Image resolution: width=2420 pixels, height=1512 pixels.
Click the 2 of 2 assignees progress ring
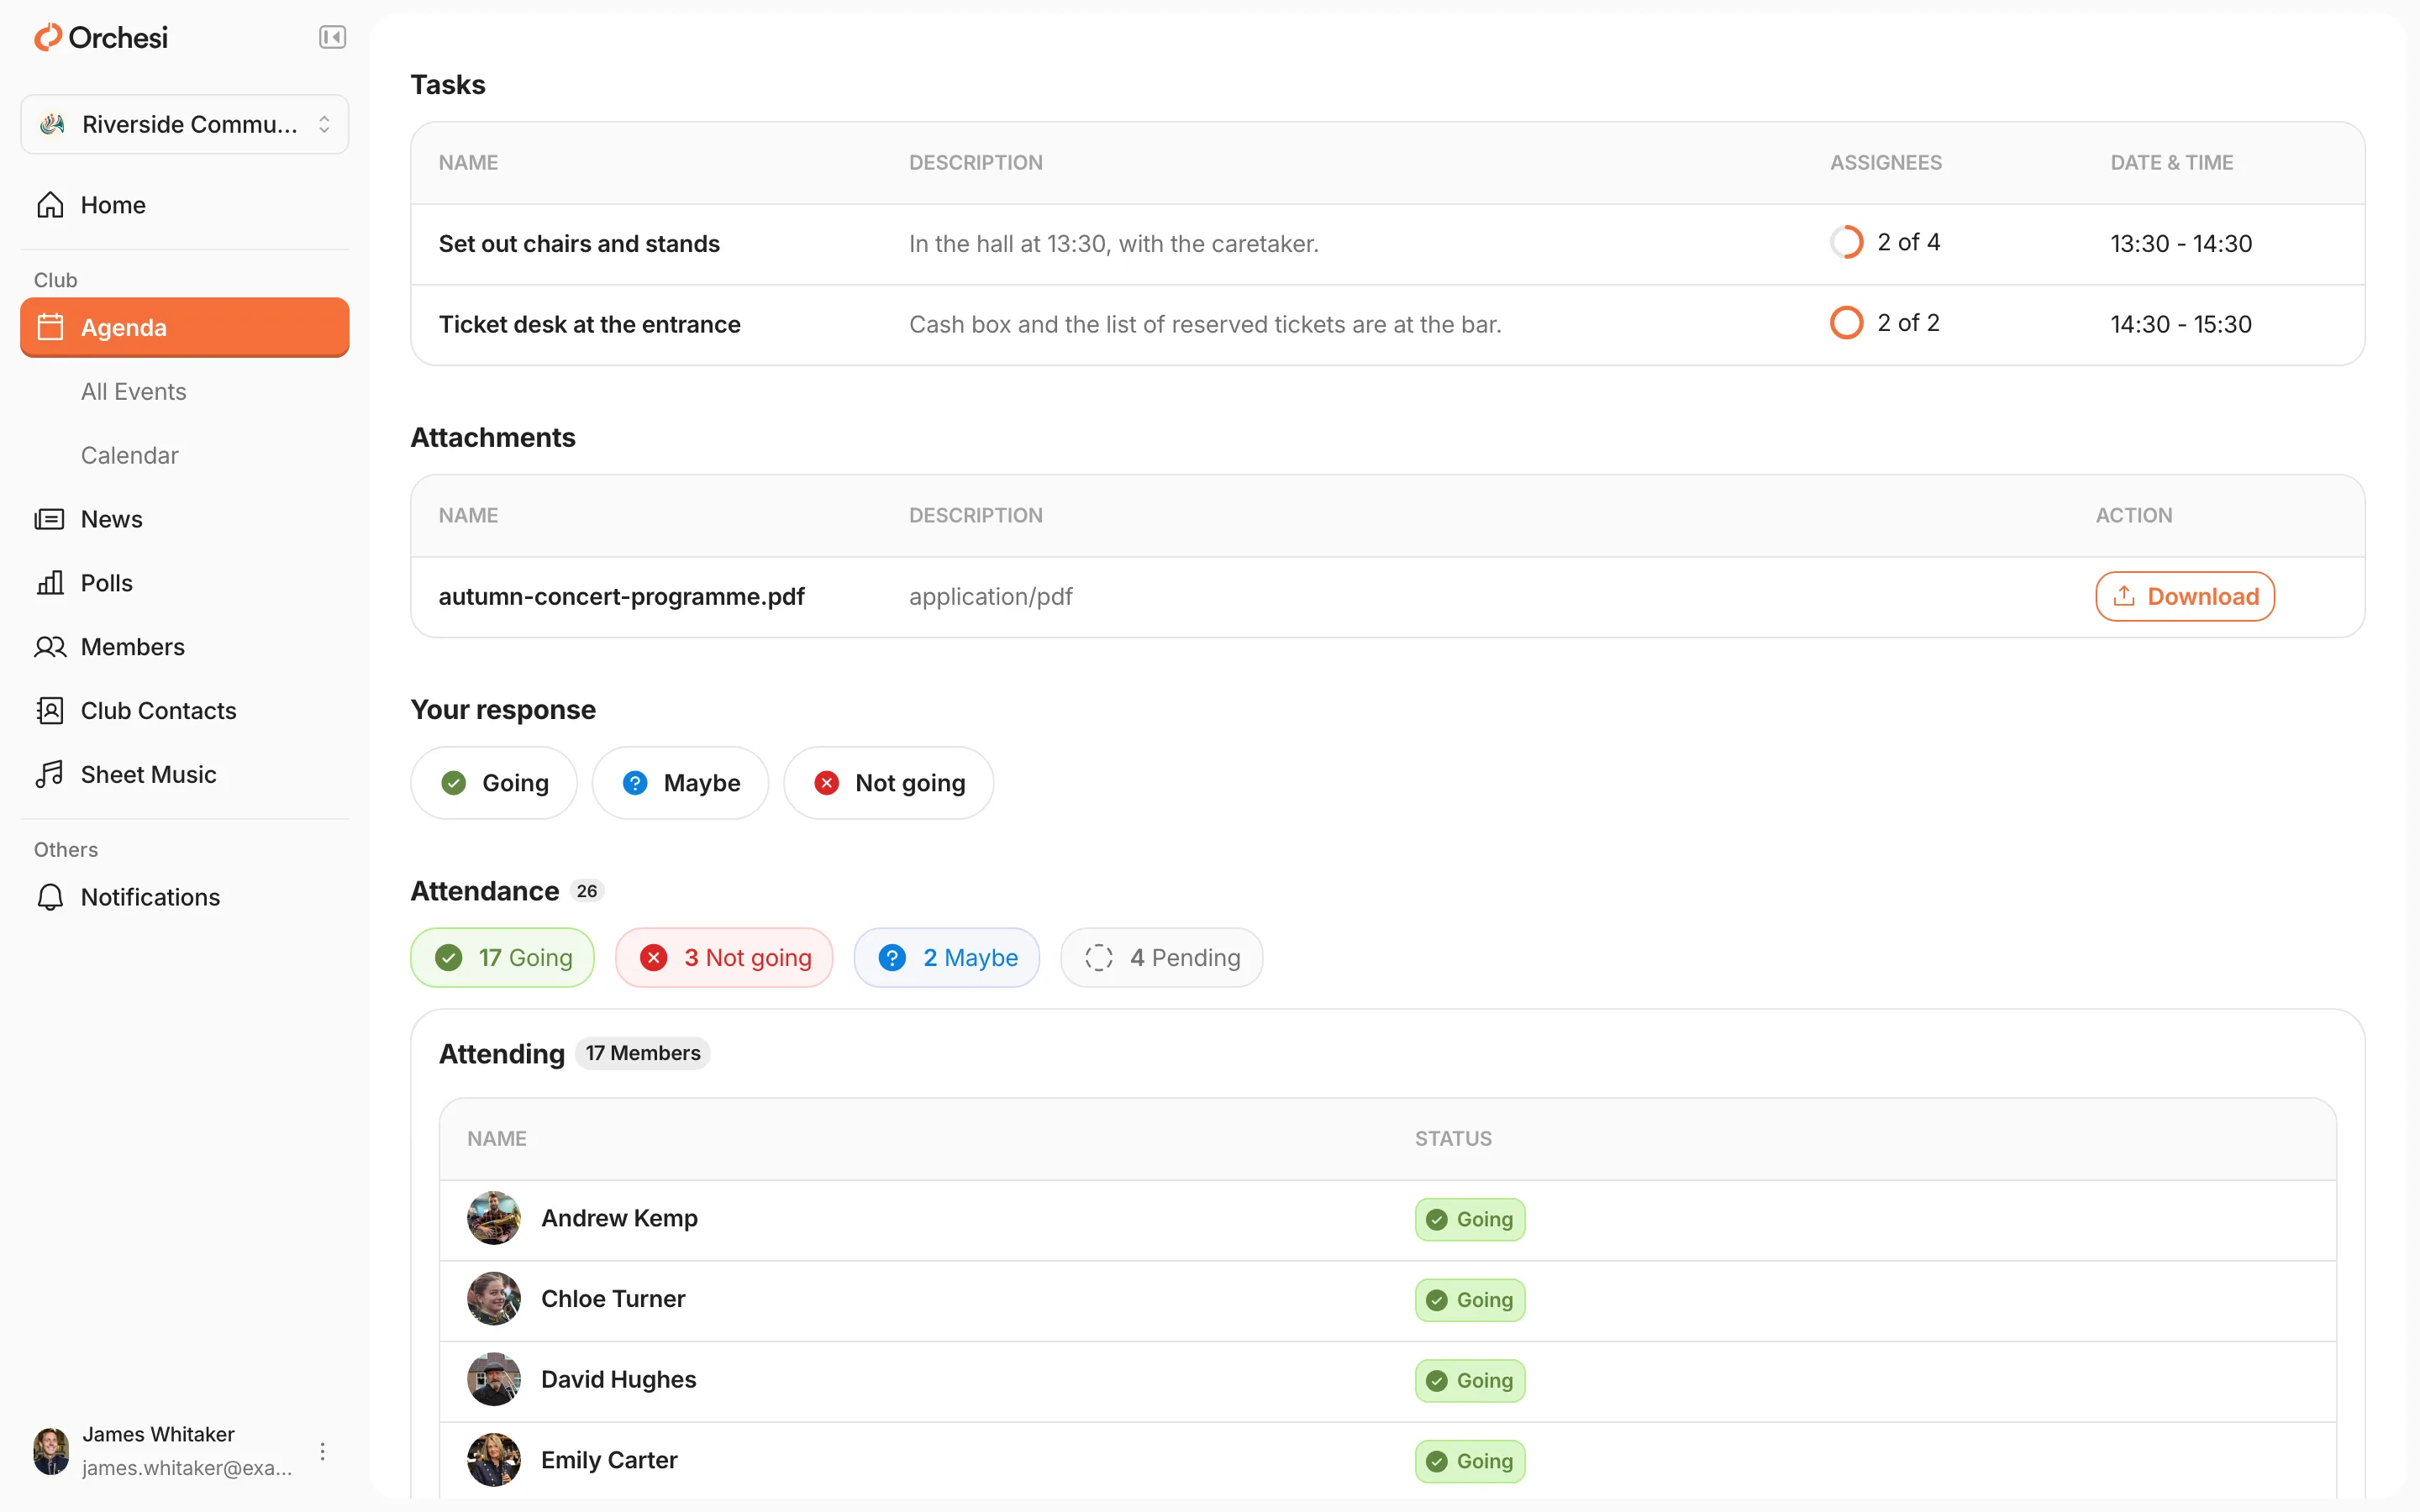[x=1846, y=323]
